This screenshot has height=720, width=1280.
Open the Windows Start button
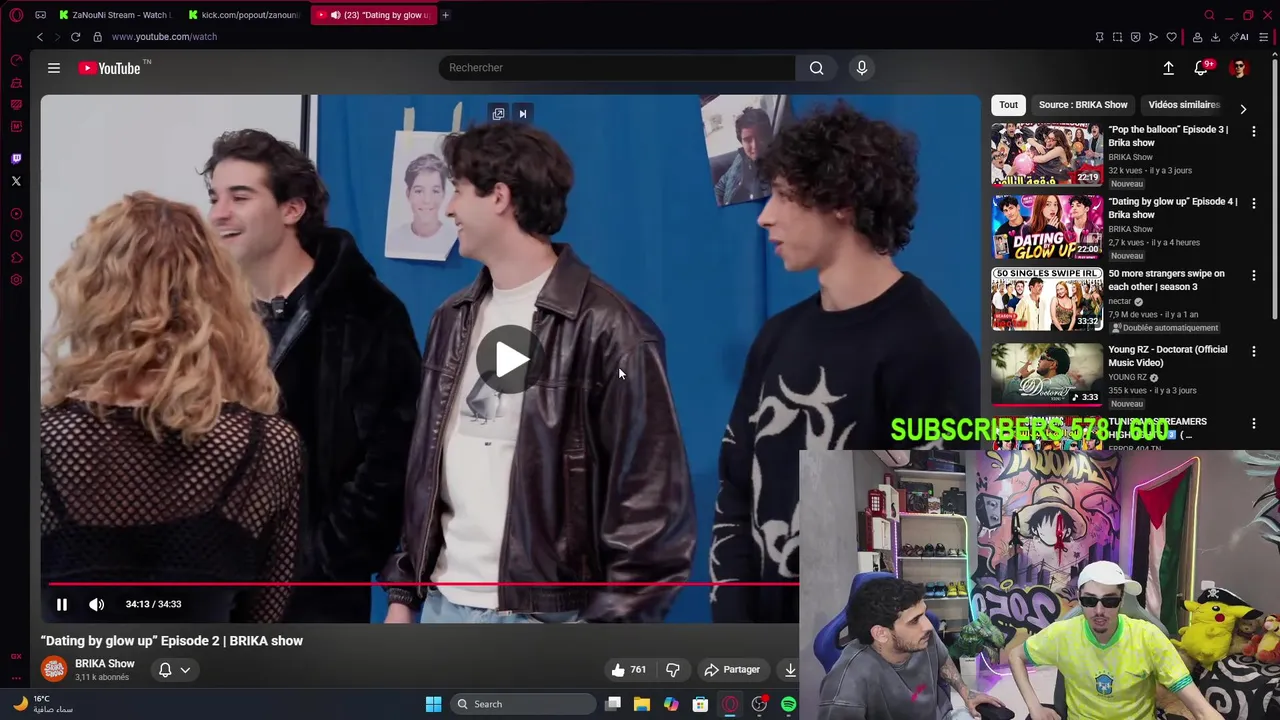point(433,704)
